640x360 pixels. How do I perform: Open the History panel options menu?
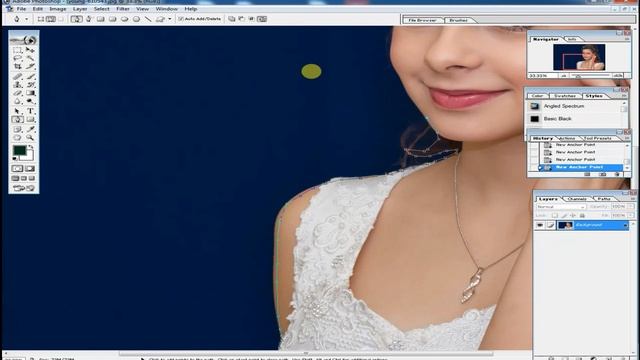click(x=627, y=138)
